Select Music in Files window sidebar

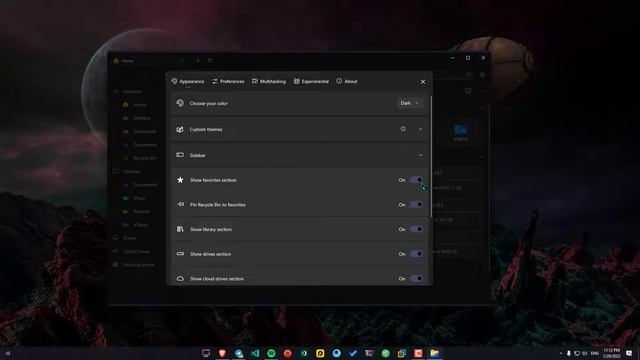(x=139, y=198)
